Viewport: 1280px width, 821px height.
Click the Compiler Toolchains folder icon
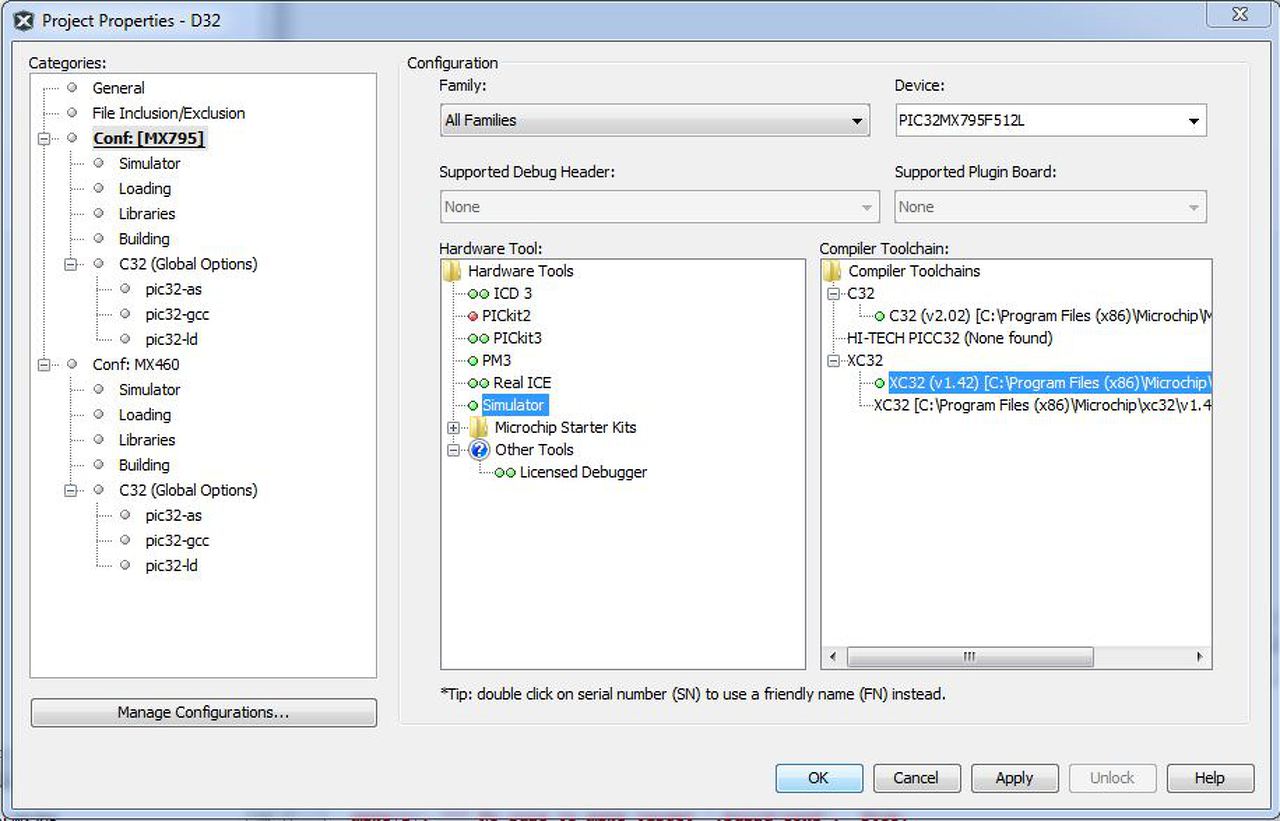(833, 271)
